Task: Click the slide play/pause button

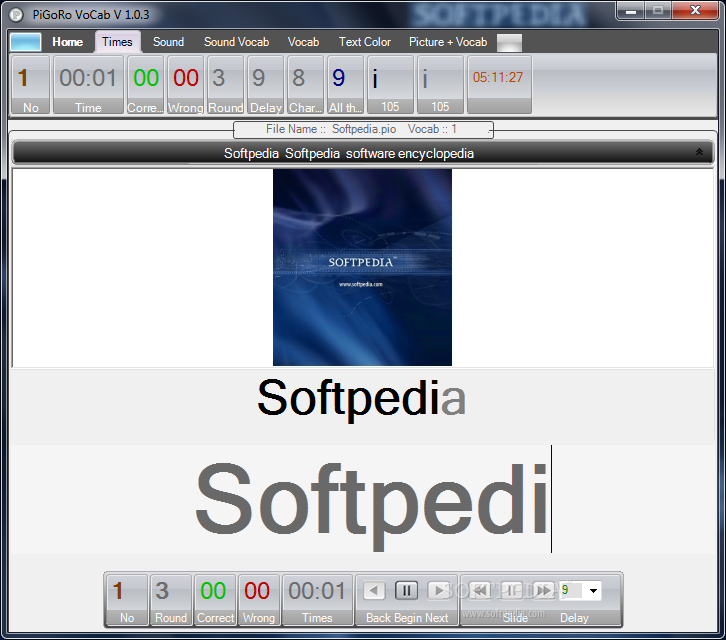Action: [512, 590]
